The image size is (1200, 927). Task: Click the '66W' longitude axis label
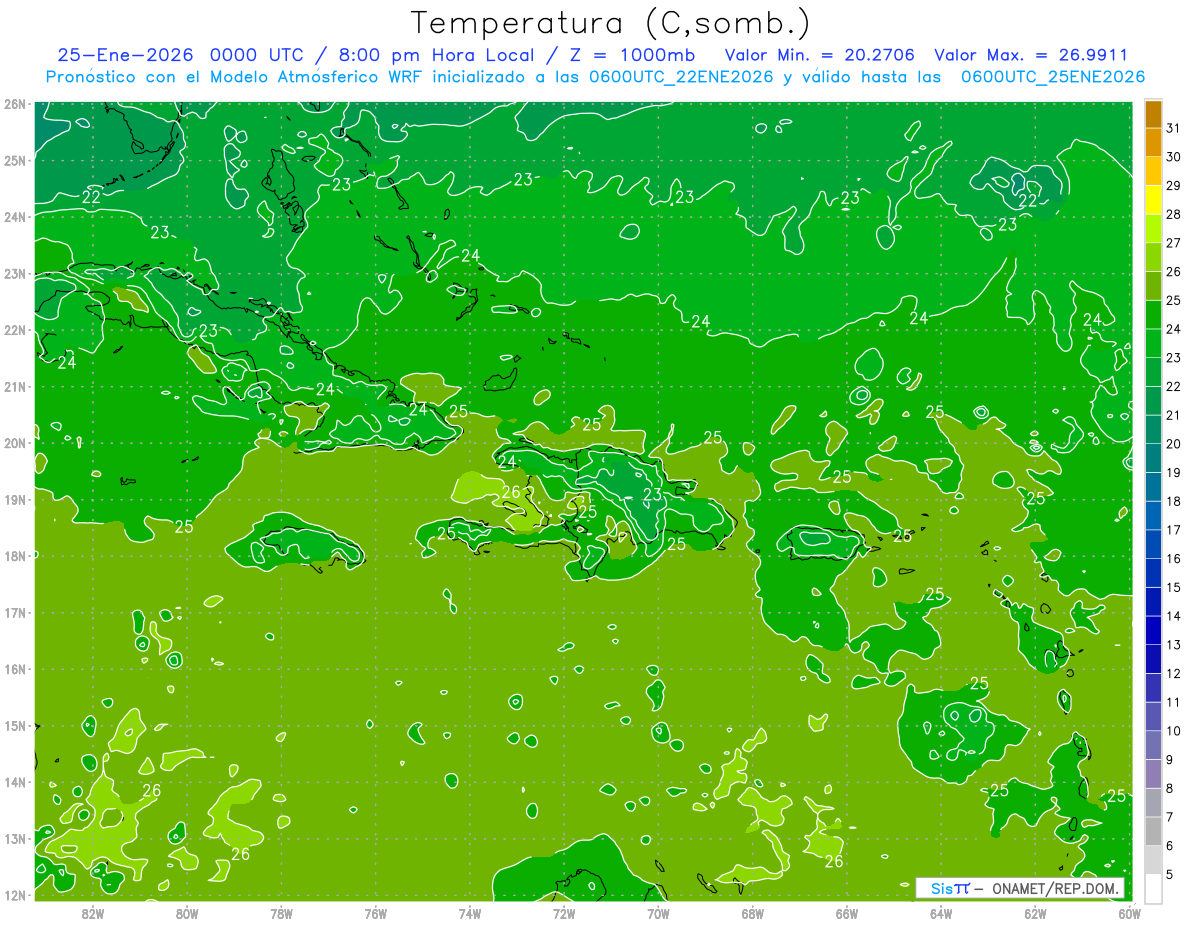(x=847, y=913)
